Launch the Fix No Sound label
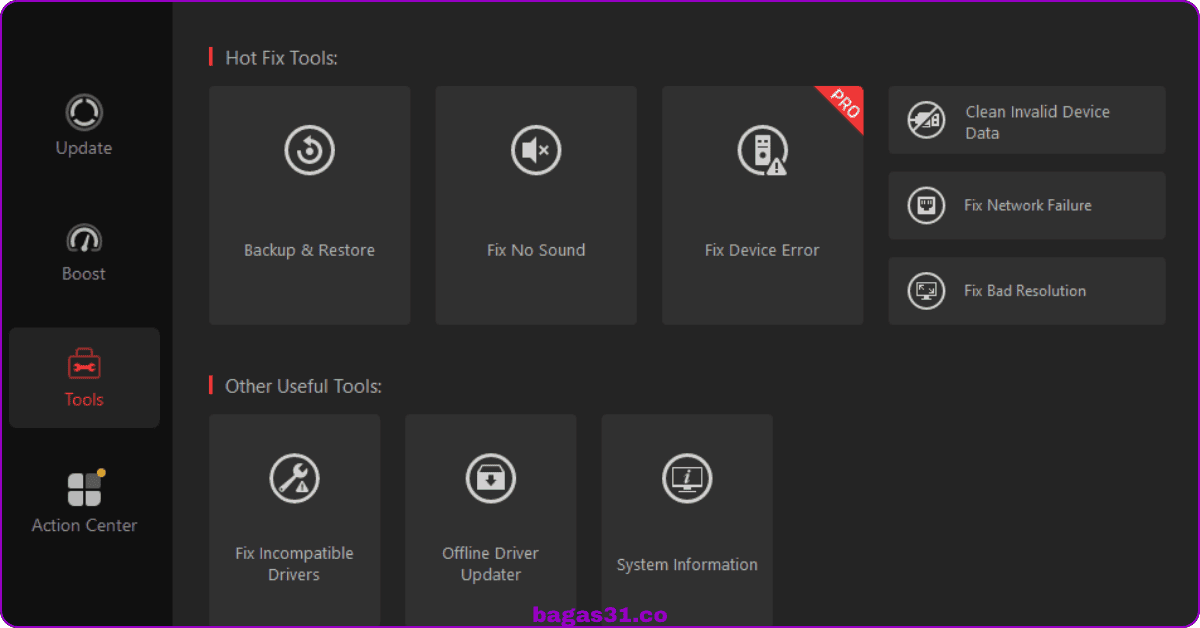 [x=536, y=251]
